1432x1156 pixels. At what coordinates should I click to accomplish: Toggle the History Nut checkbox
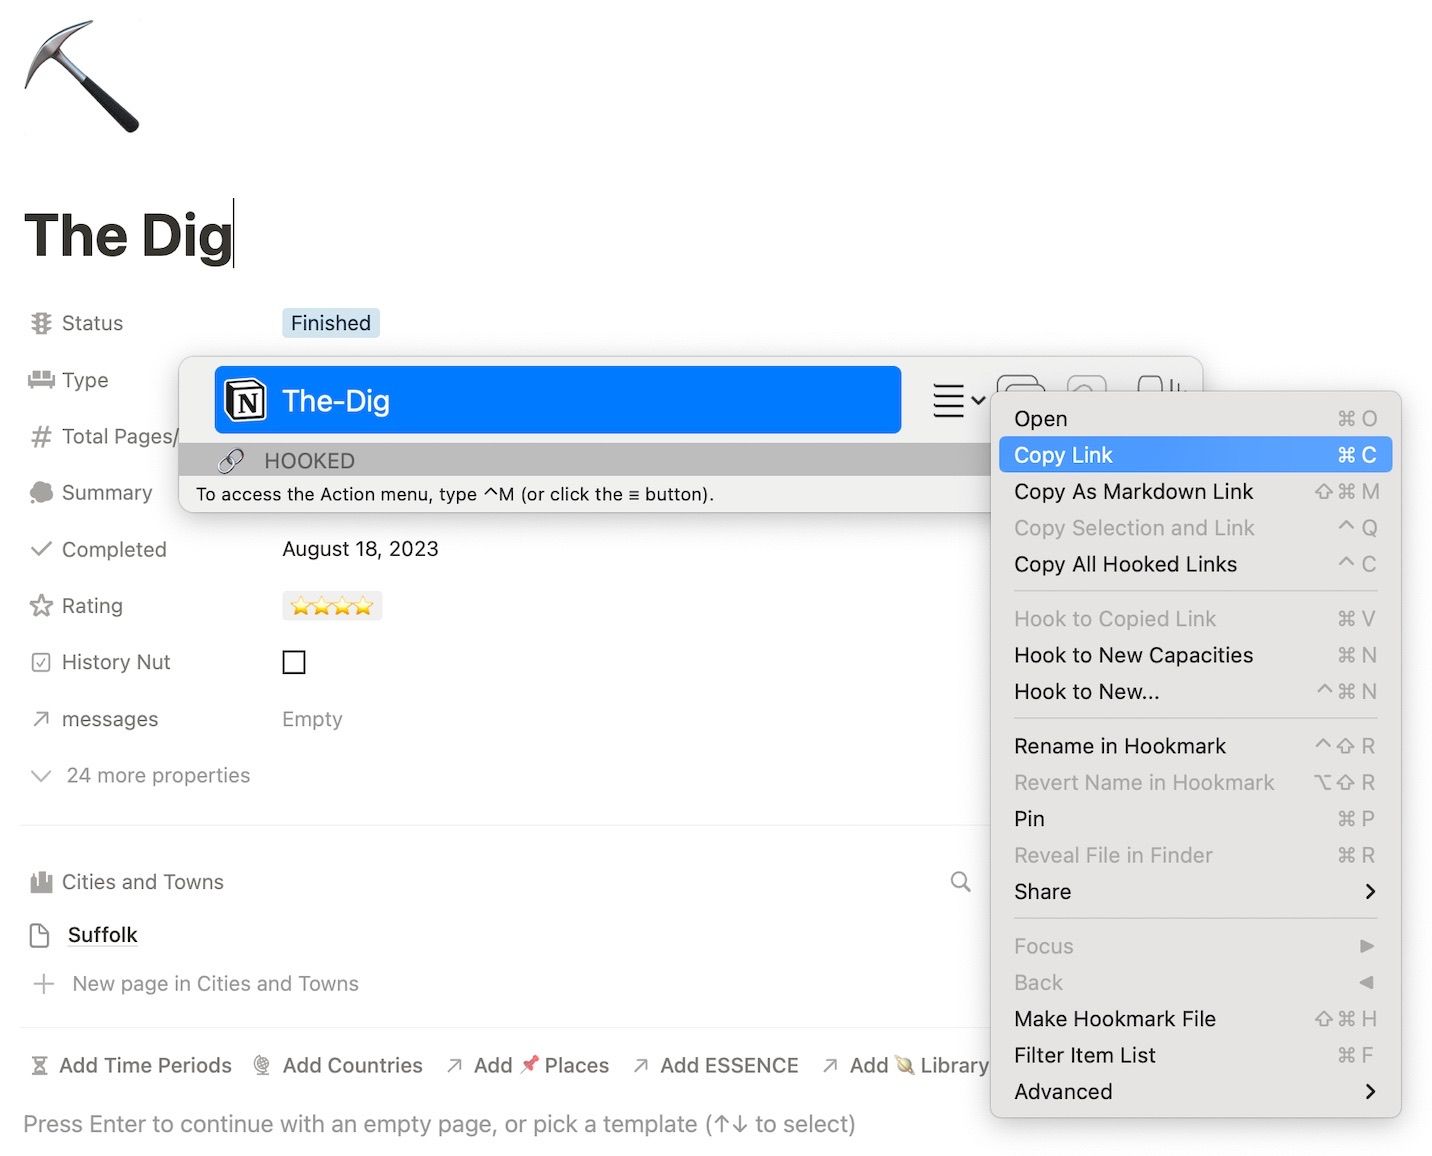pyautogui.click(x=294, y=662)
